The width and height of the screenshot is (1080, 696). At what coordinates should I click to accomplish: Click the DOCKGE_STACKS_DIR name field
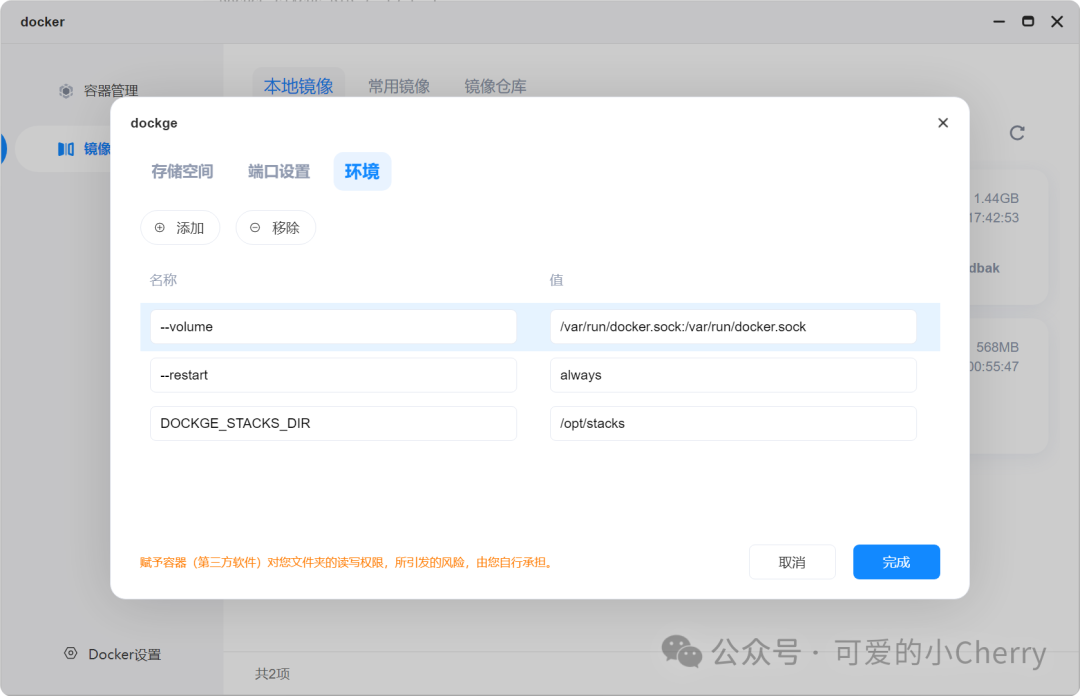tap(333, 423)
